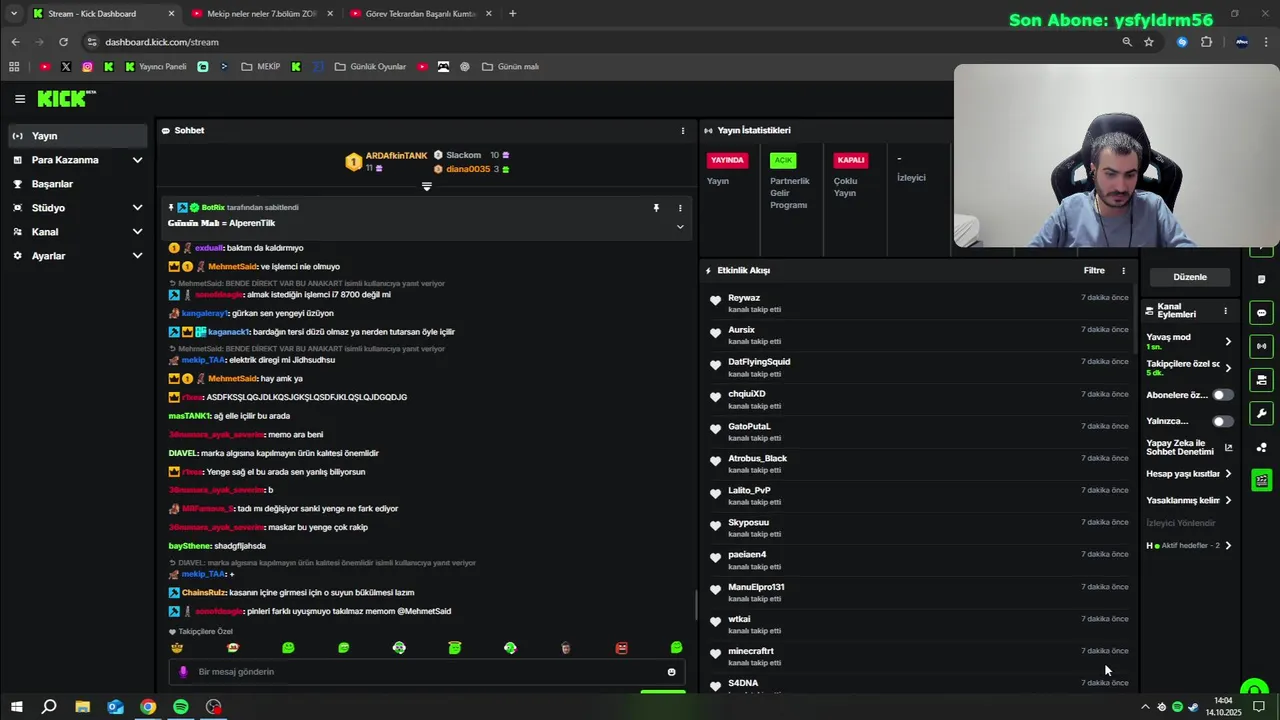Open the broadcast signal sidebar widget
The height and width of the screenshot is (720, 1280).
1262,346
